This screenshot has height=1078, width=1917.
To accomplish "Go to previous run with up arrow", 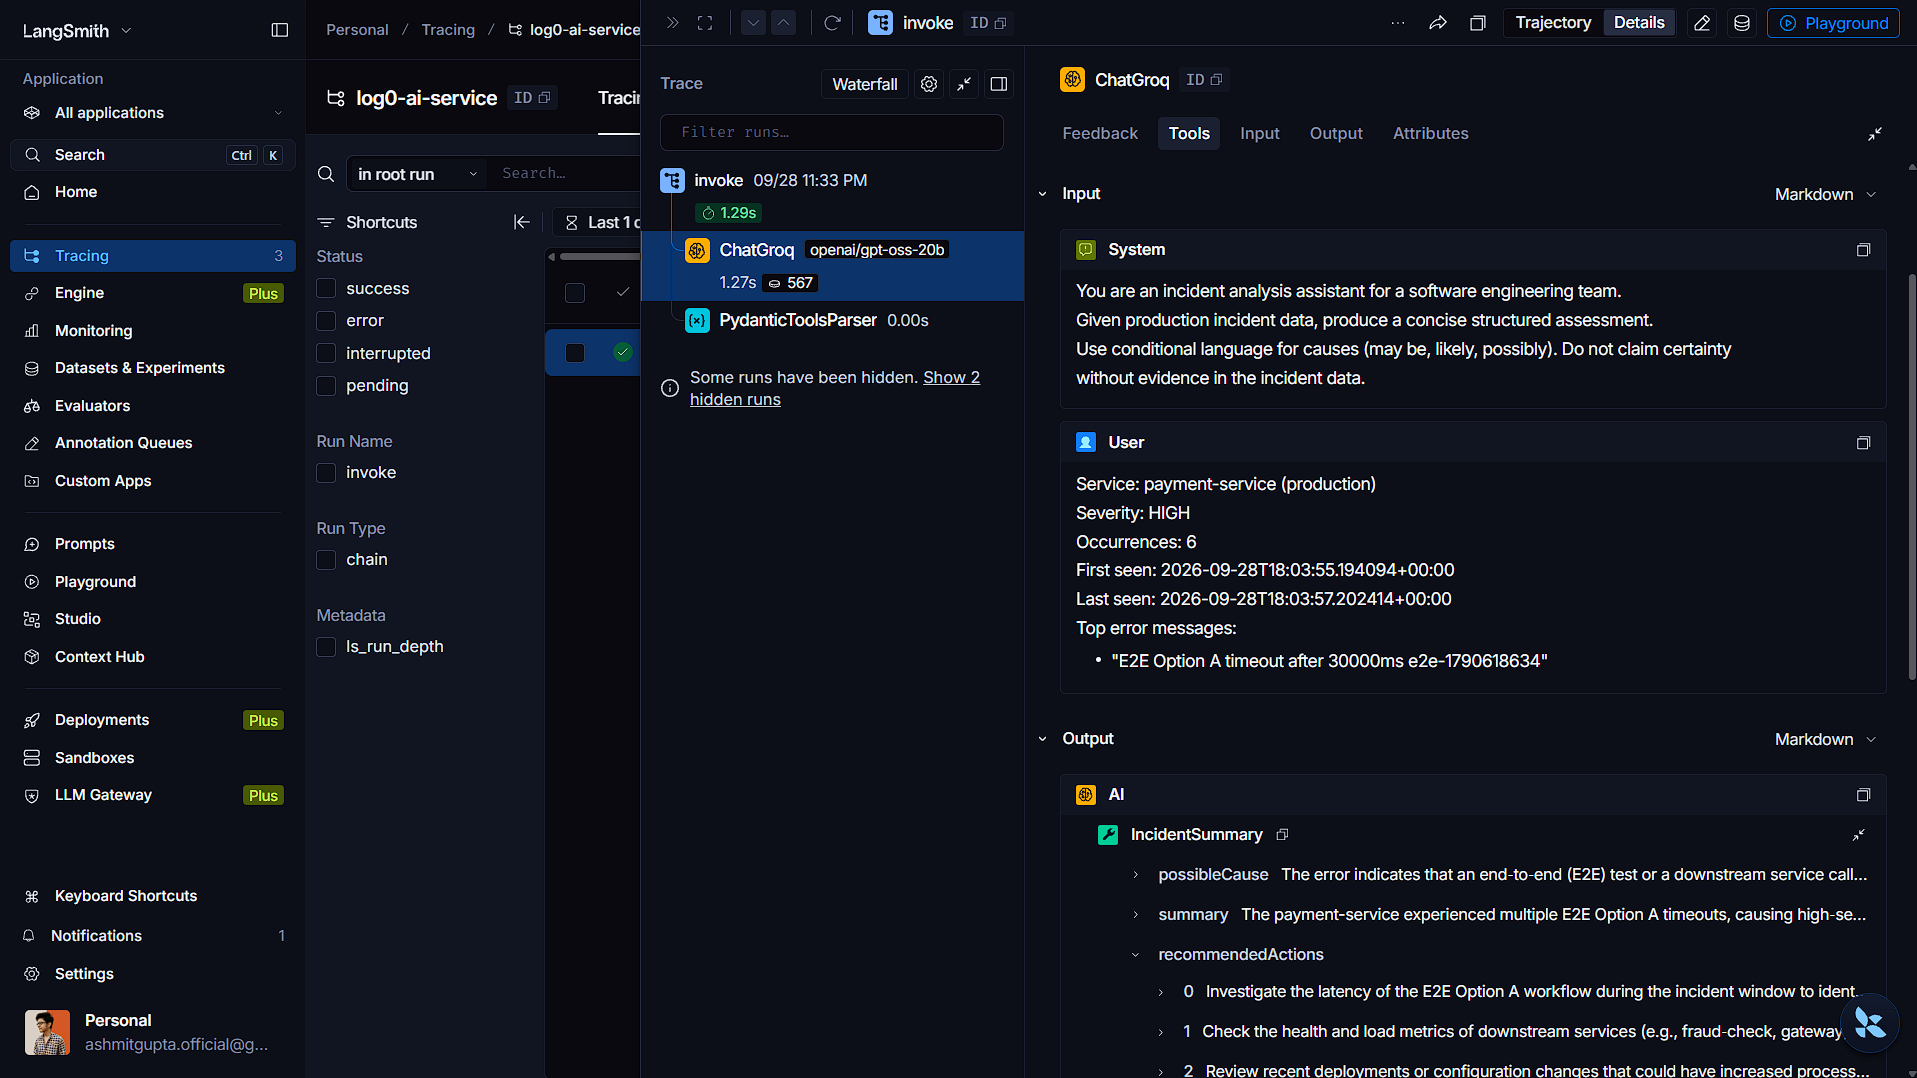I will (784, 23).
